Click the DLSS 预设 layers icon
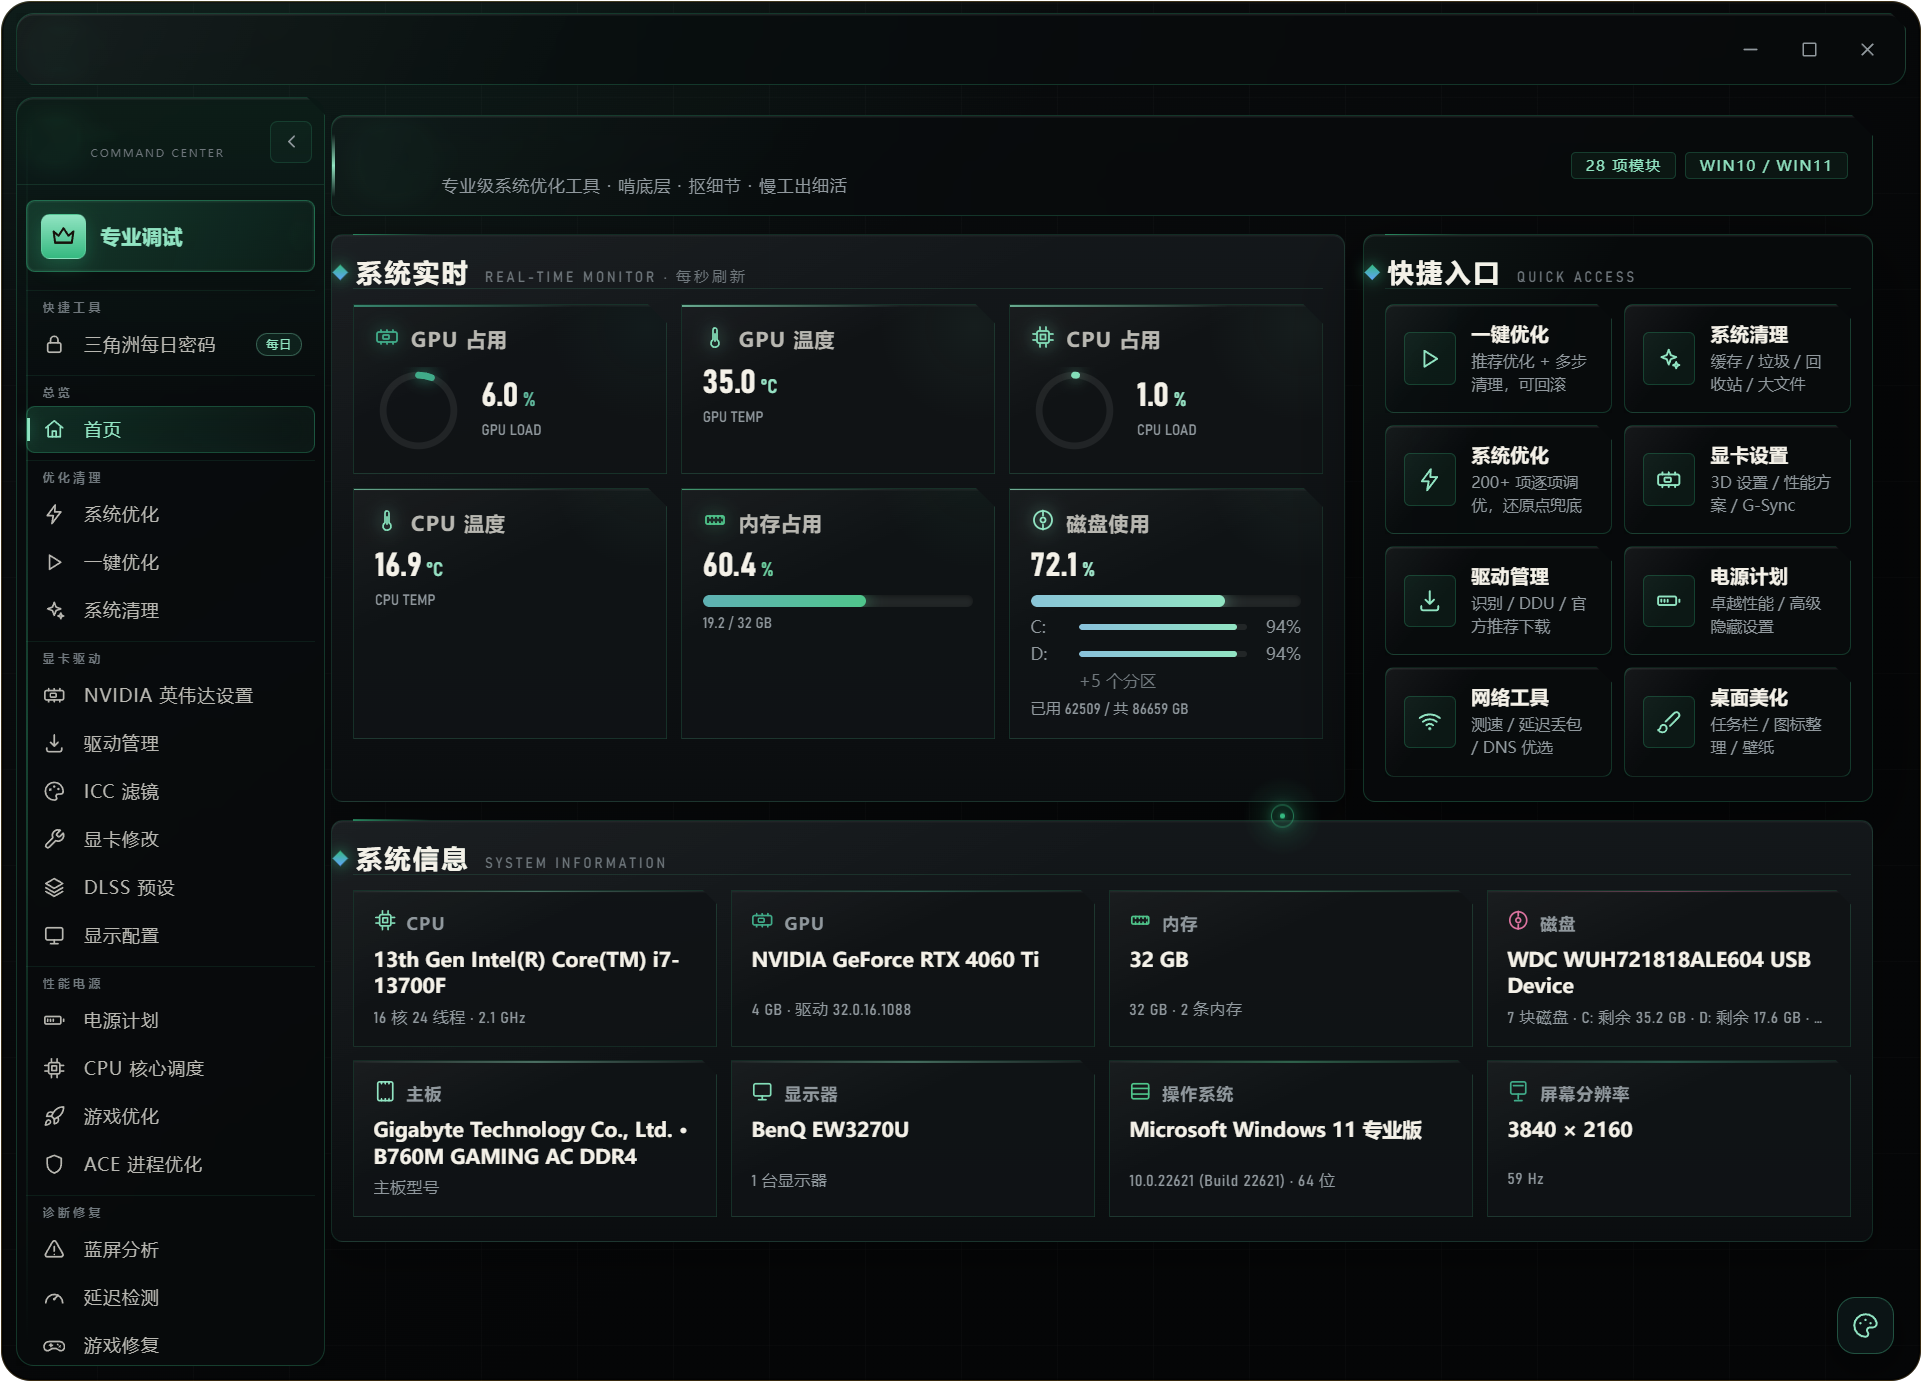 55,888
